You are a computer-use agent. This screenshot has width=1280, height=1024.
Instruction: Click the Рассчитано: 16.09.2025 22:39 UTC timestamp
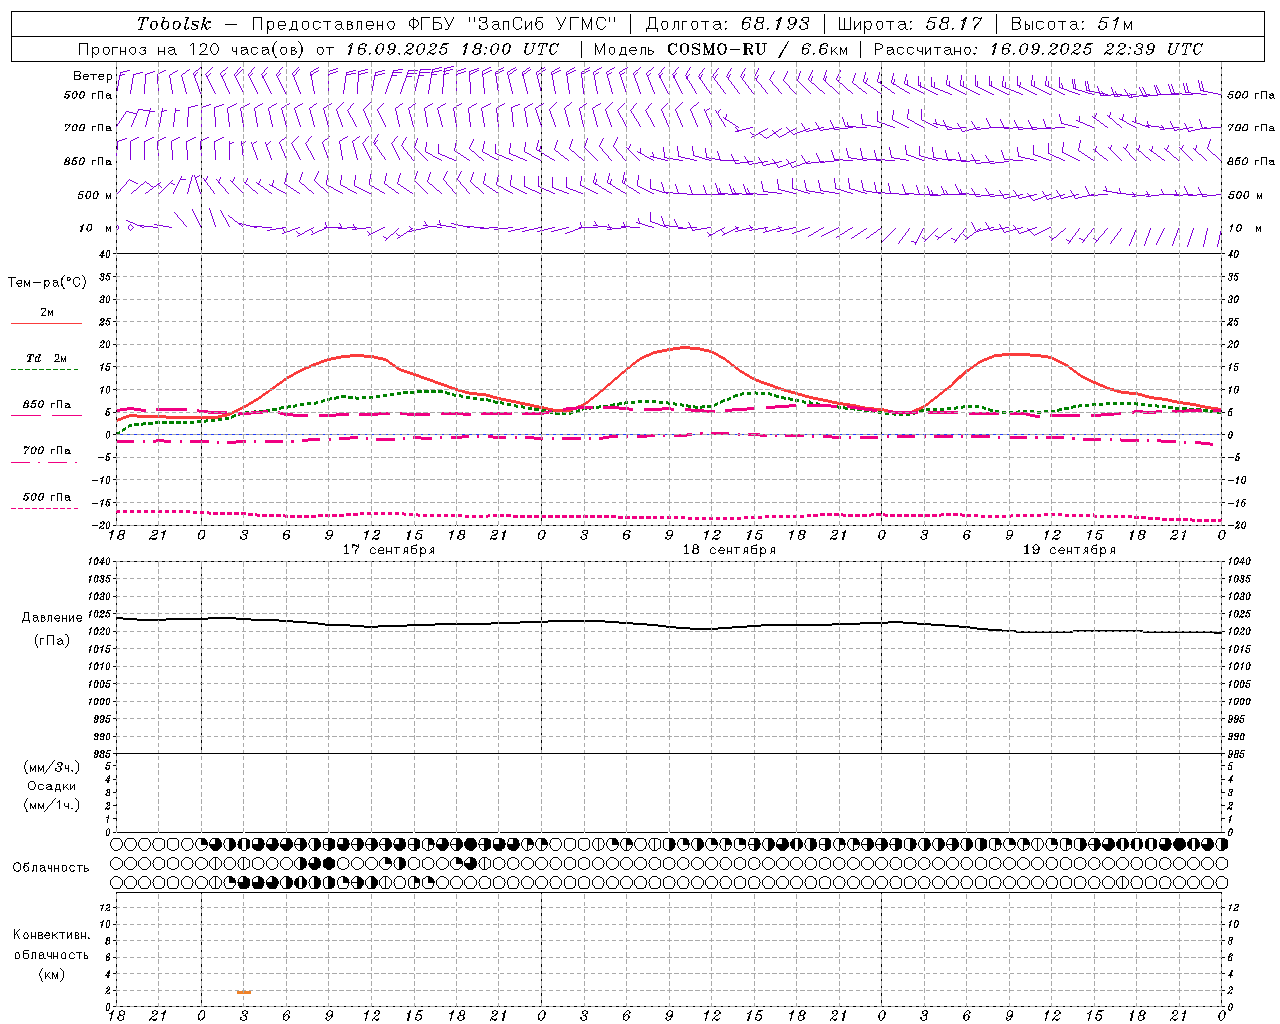click(1038, 49)
